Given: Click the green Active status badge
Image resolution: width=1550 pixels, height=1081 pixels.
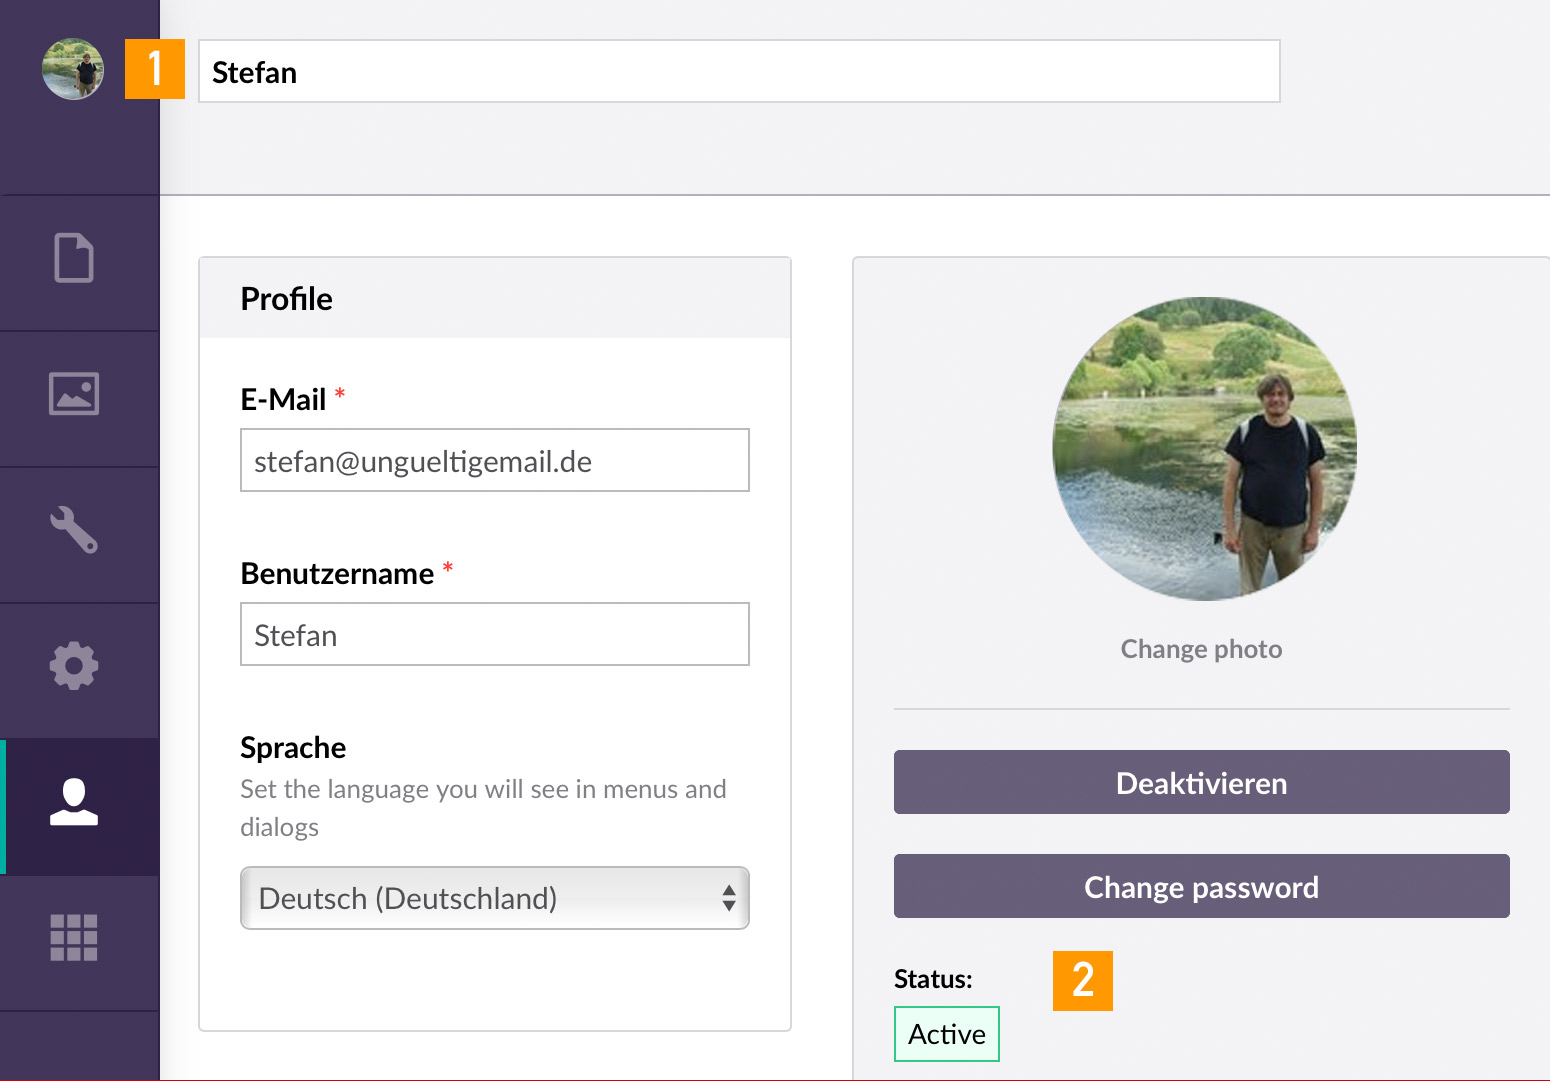Looking at the screenshot, I should (x=946, y=1034).
